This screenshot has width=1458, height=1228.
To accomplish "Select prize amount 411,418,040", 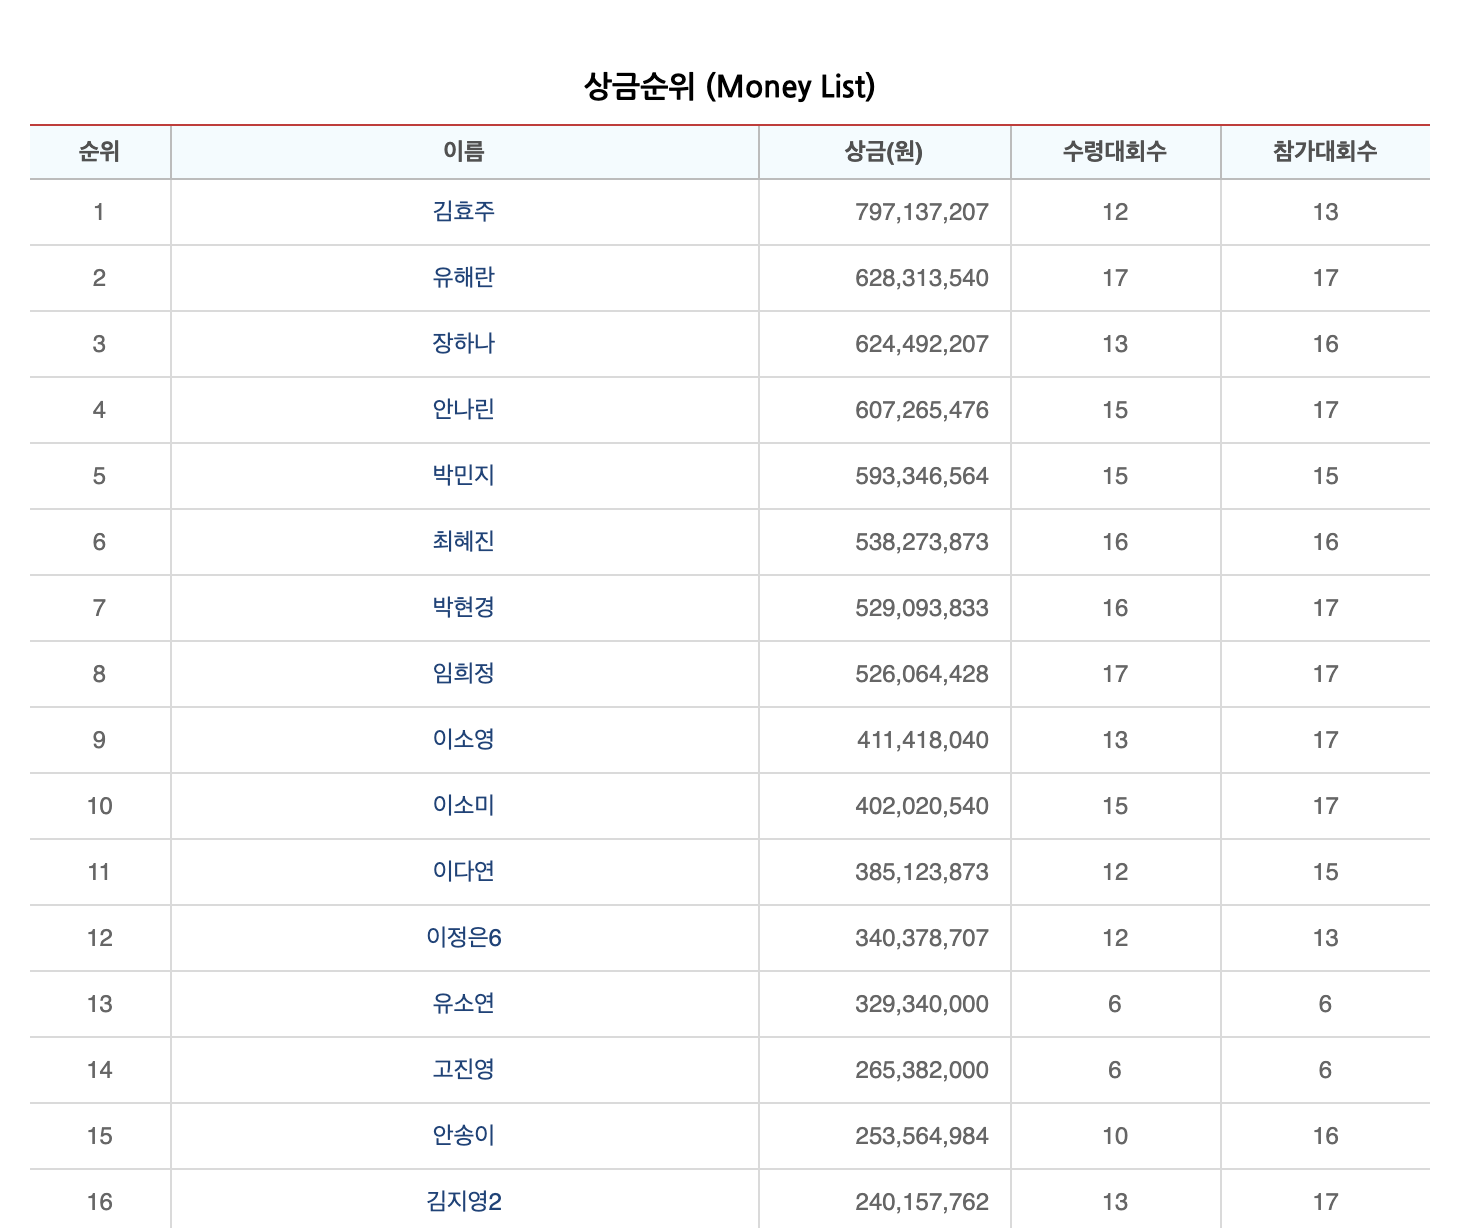I will [x=923, y=740].
